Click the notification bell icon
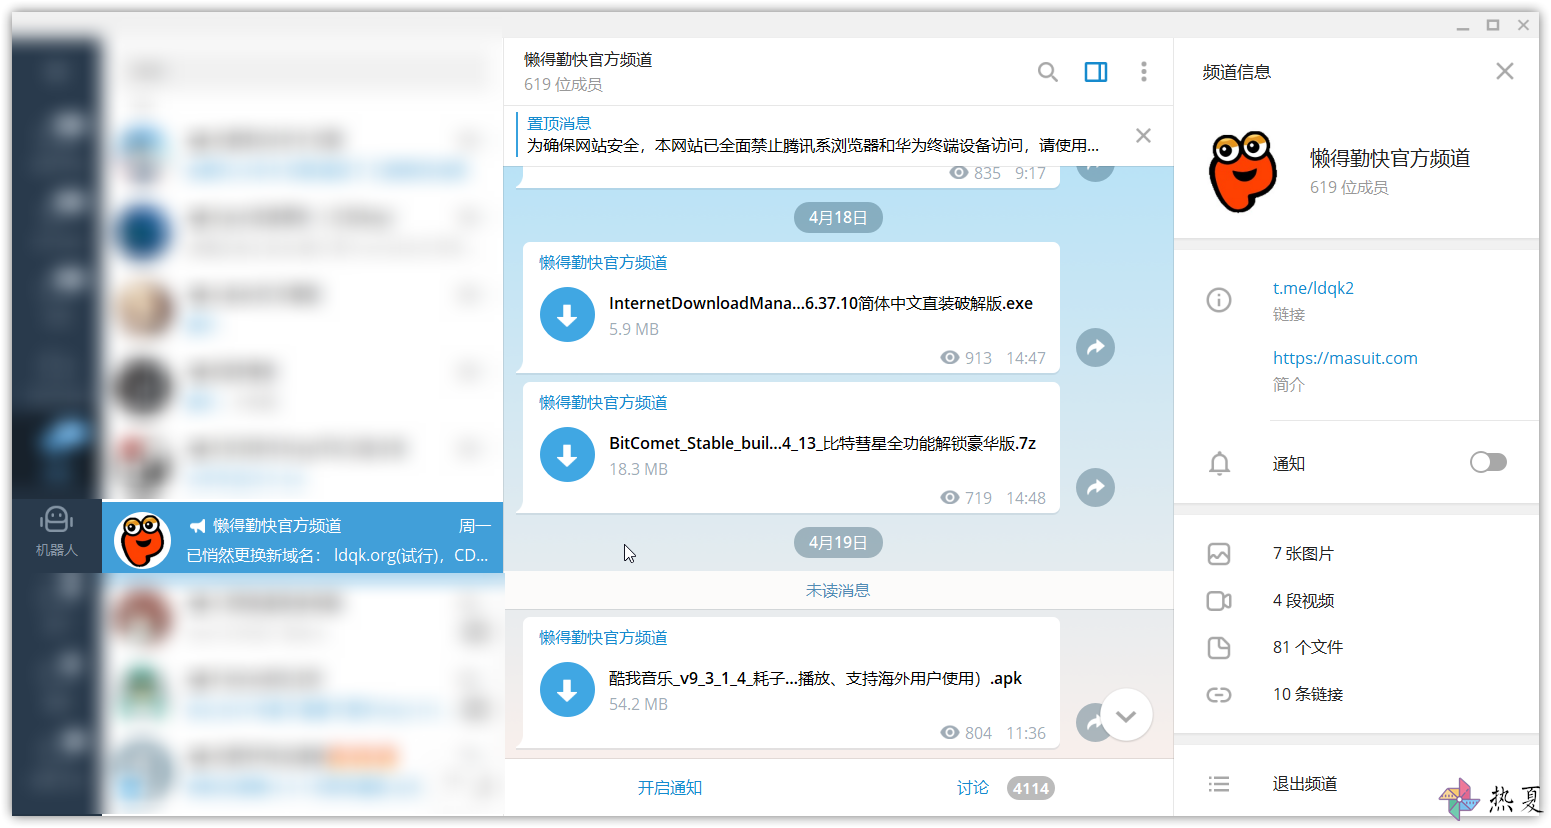This screenshot has height=828, width=1551. coord(1219,463)
